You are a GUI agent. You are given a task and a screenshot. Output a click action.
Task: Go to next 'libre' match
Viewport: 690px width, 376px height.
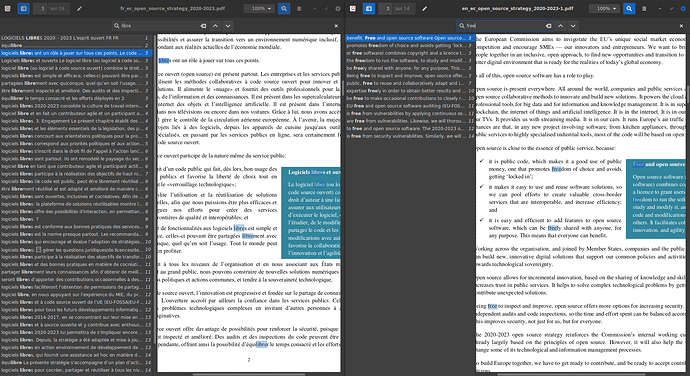coord(228,26)
